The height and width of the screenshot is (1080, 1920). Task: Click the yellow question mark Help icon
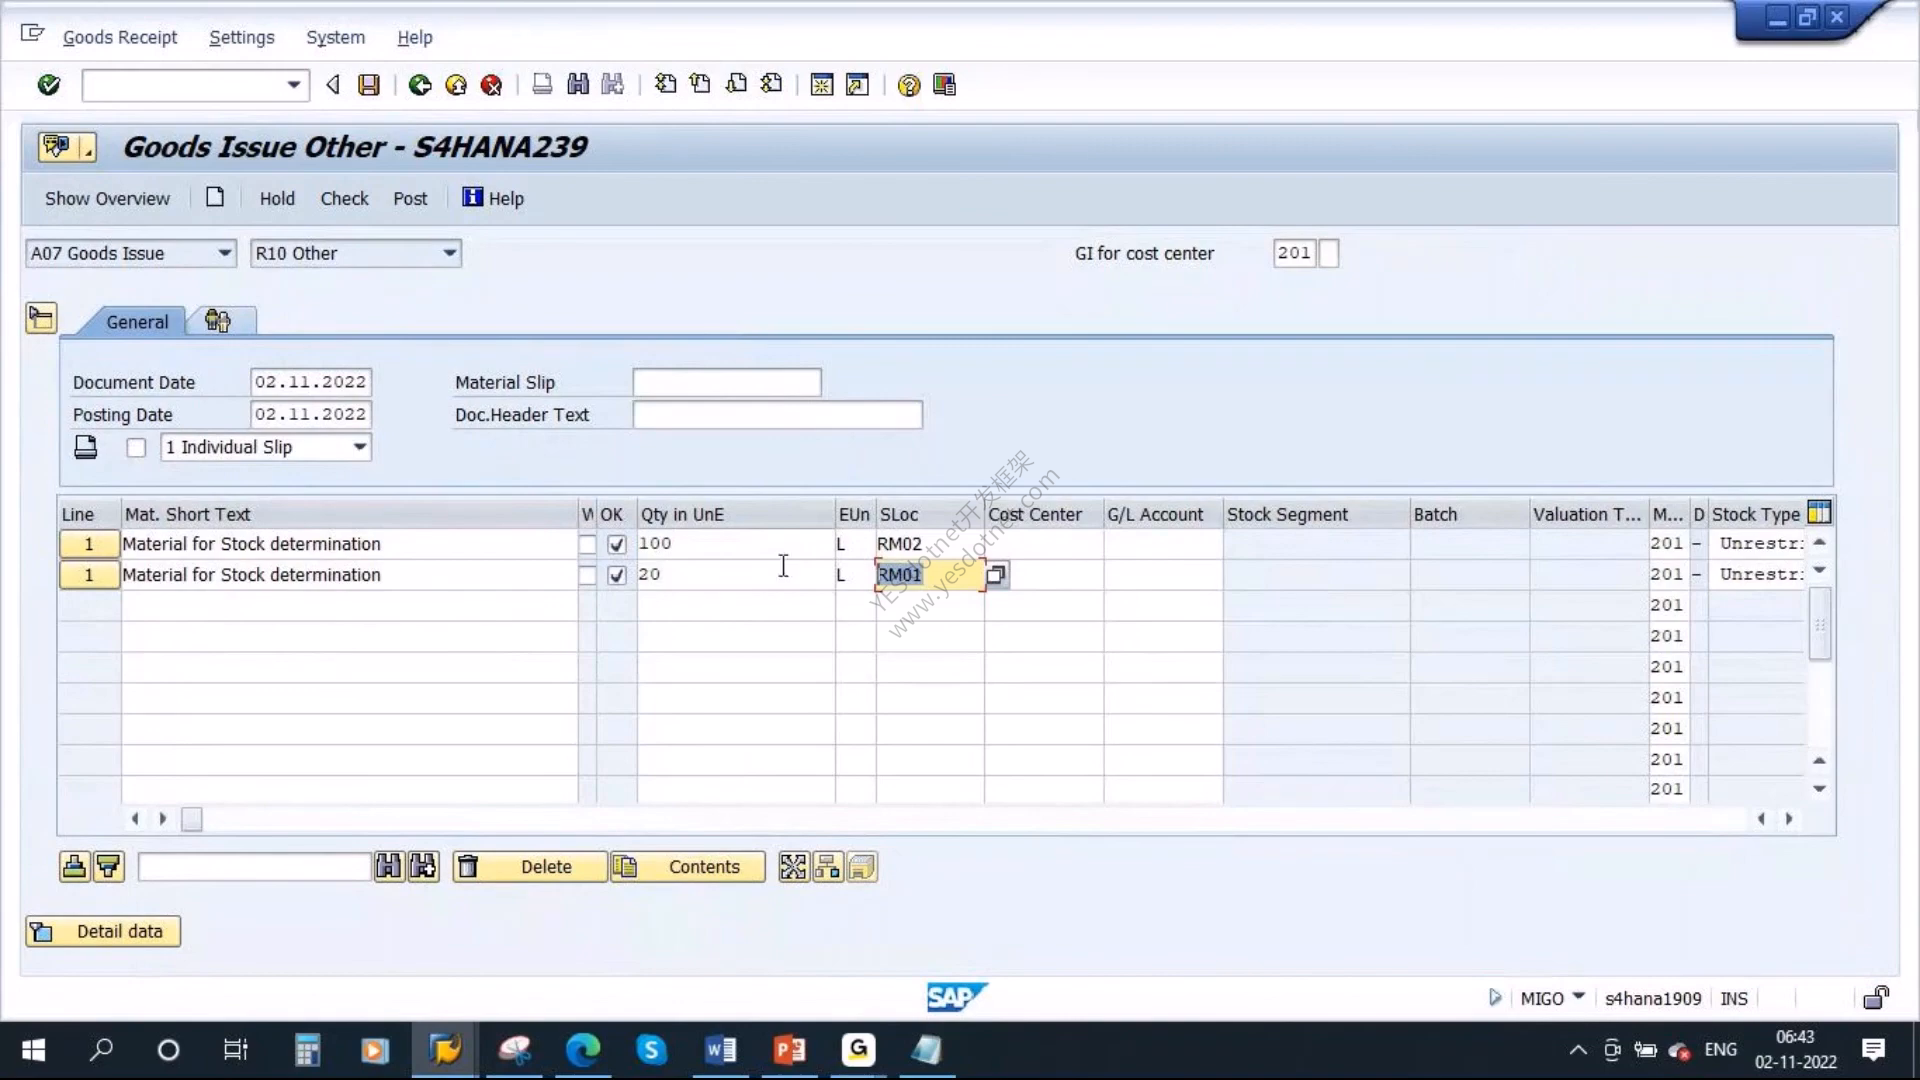(x=908, y=85)
